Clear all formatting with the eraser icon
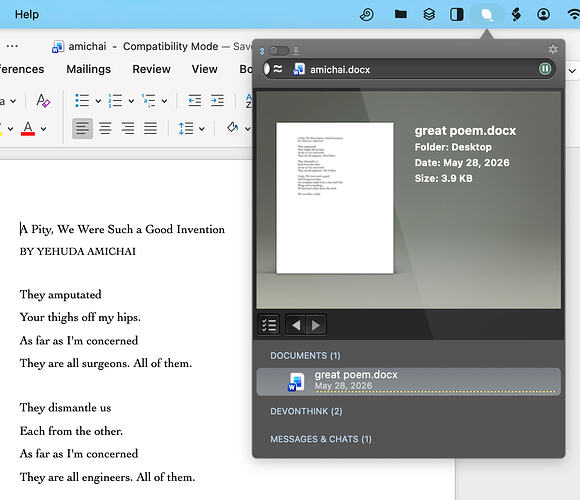 point(43,101)
